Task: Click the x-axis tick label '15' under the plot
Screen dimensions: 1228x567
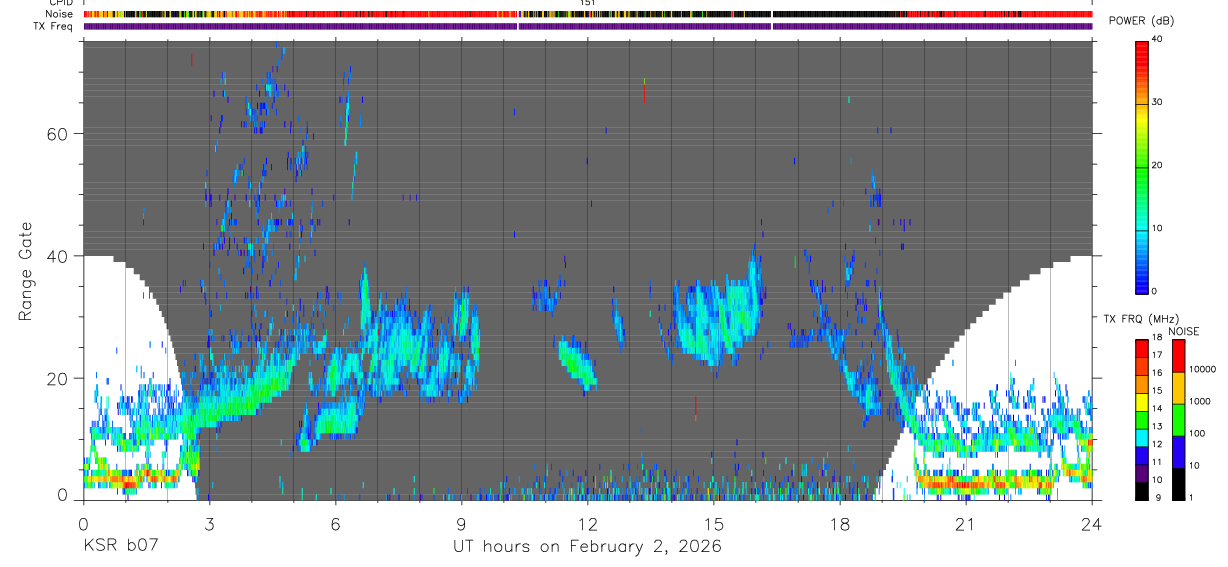Action: (714, 523)
